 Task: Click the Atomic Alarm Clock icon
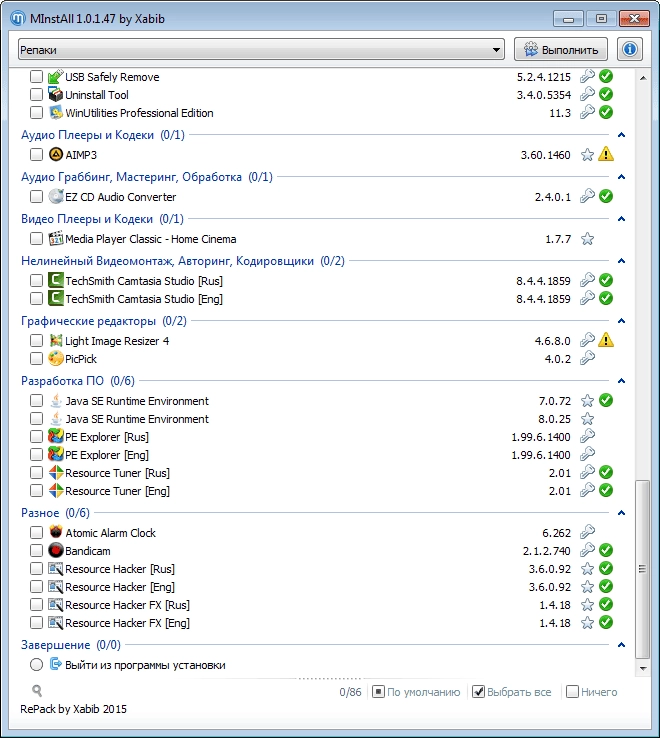tap(56, 532)
